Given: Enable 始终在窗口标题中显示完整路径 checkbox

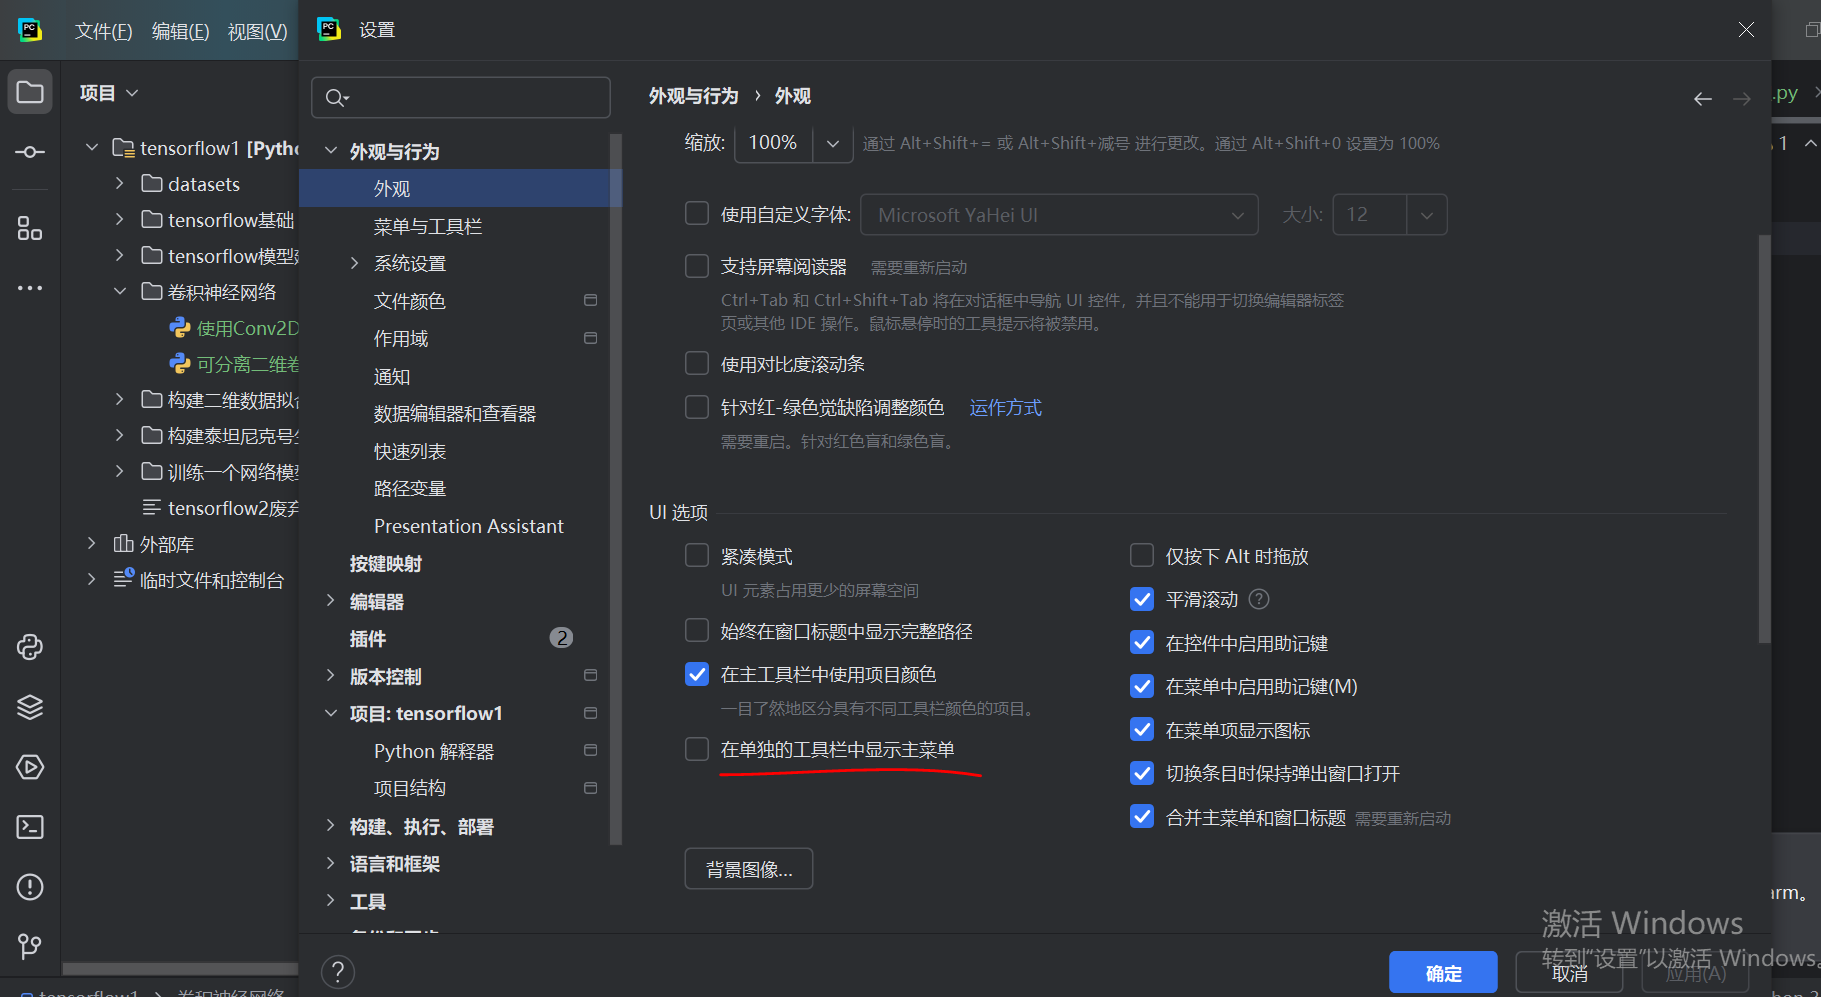Looking at the screenshot, I should click(x=697, y=630).
